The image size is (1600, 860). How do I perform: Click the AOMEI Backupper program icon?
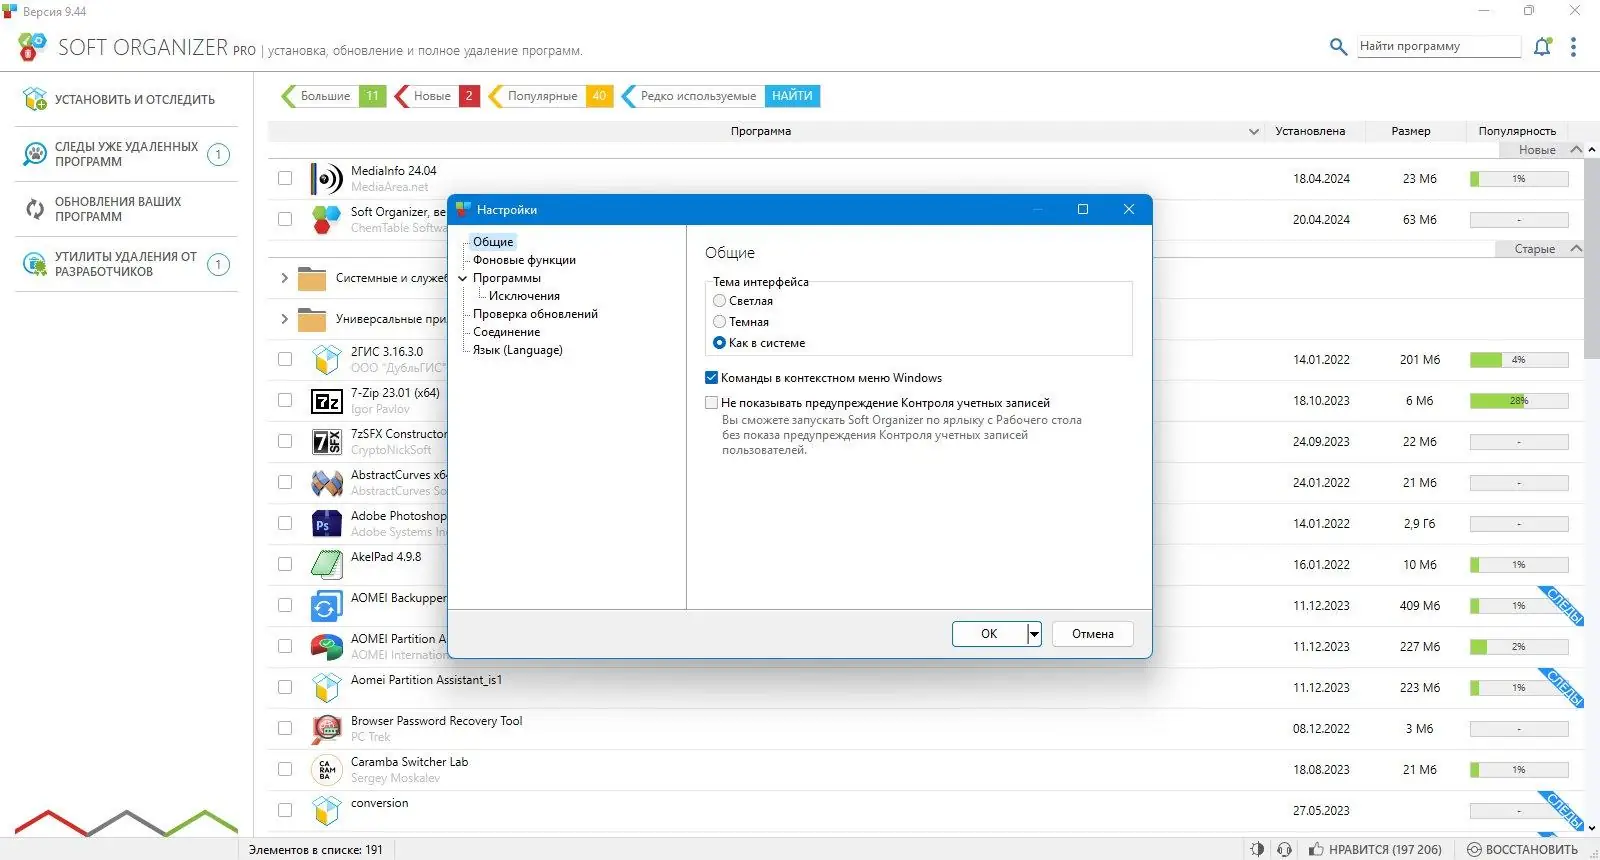click(x=326, y=606)
